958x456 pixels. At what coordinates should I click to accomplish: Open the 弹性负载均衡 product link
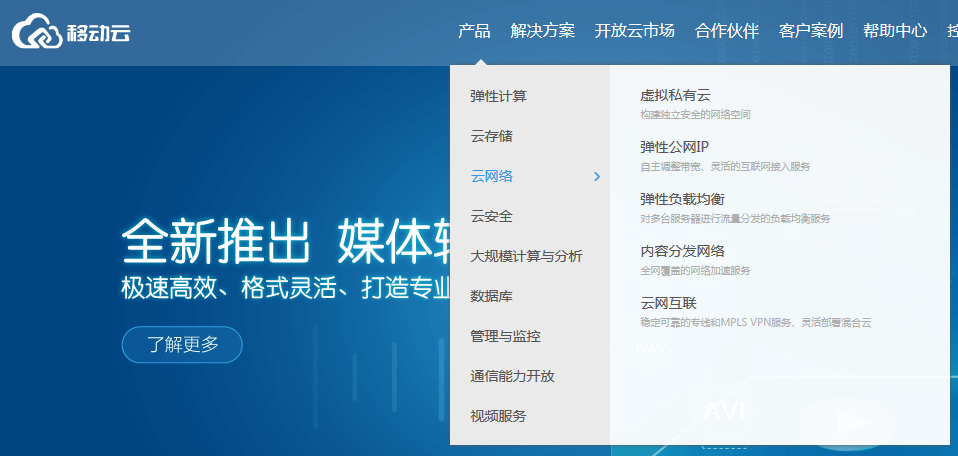[x=682, y=199]
